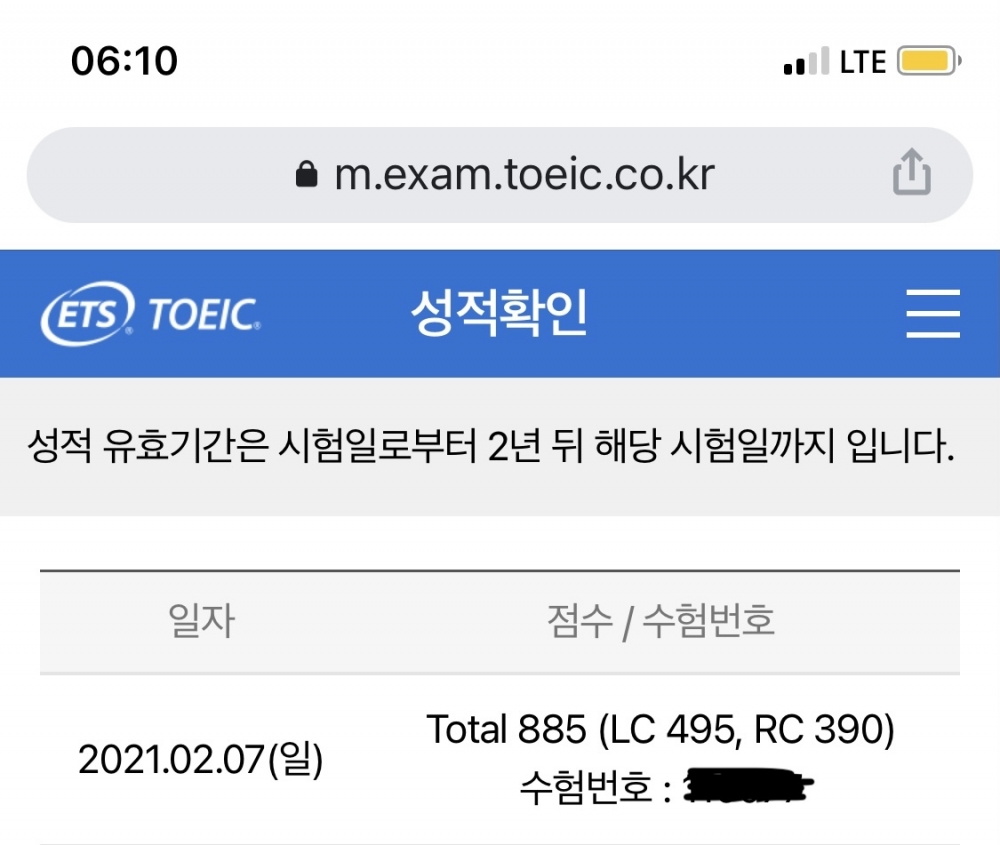Tap the cellular signal bars icon
The width and height of the screenshot is (1000, 845).
(807, 61)
